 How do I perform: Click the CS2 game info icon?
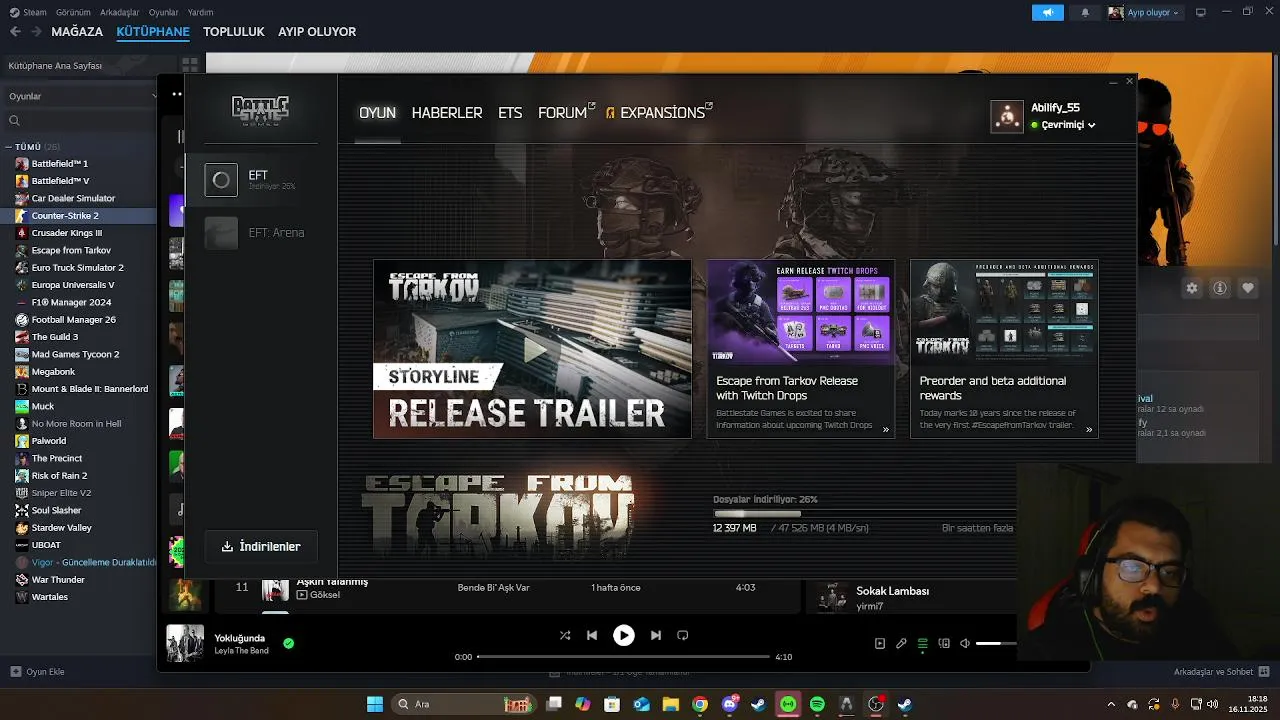(1220, 288)
